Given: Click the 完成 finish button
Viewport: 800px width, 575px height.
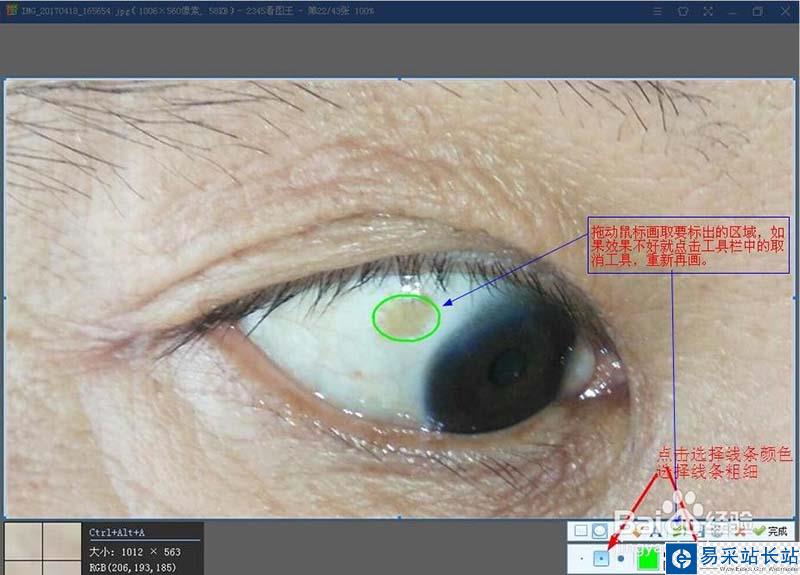Looking at the screenshot, I should click(x=771, y=531).
